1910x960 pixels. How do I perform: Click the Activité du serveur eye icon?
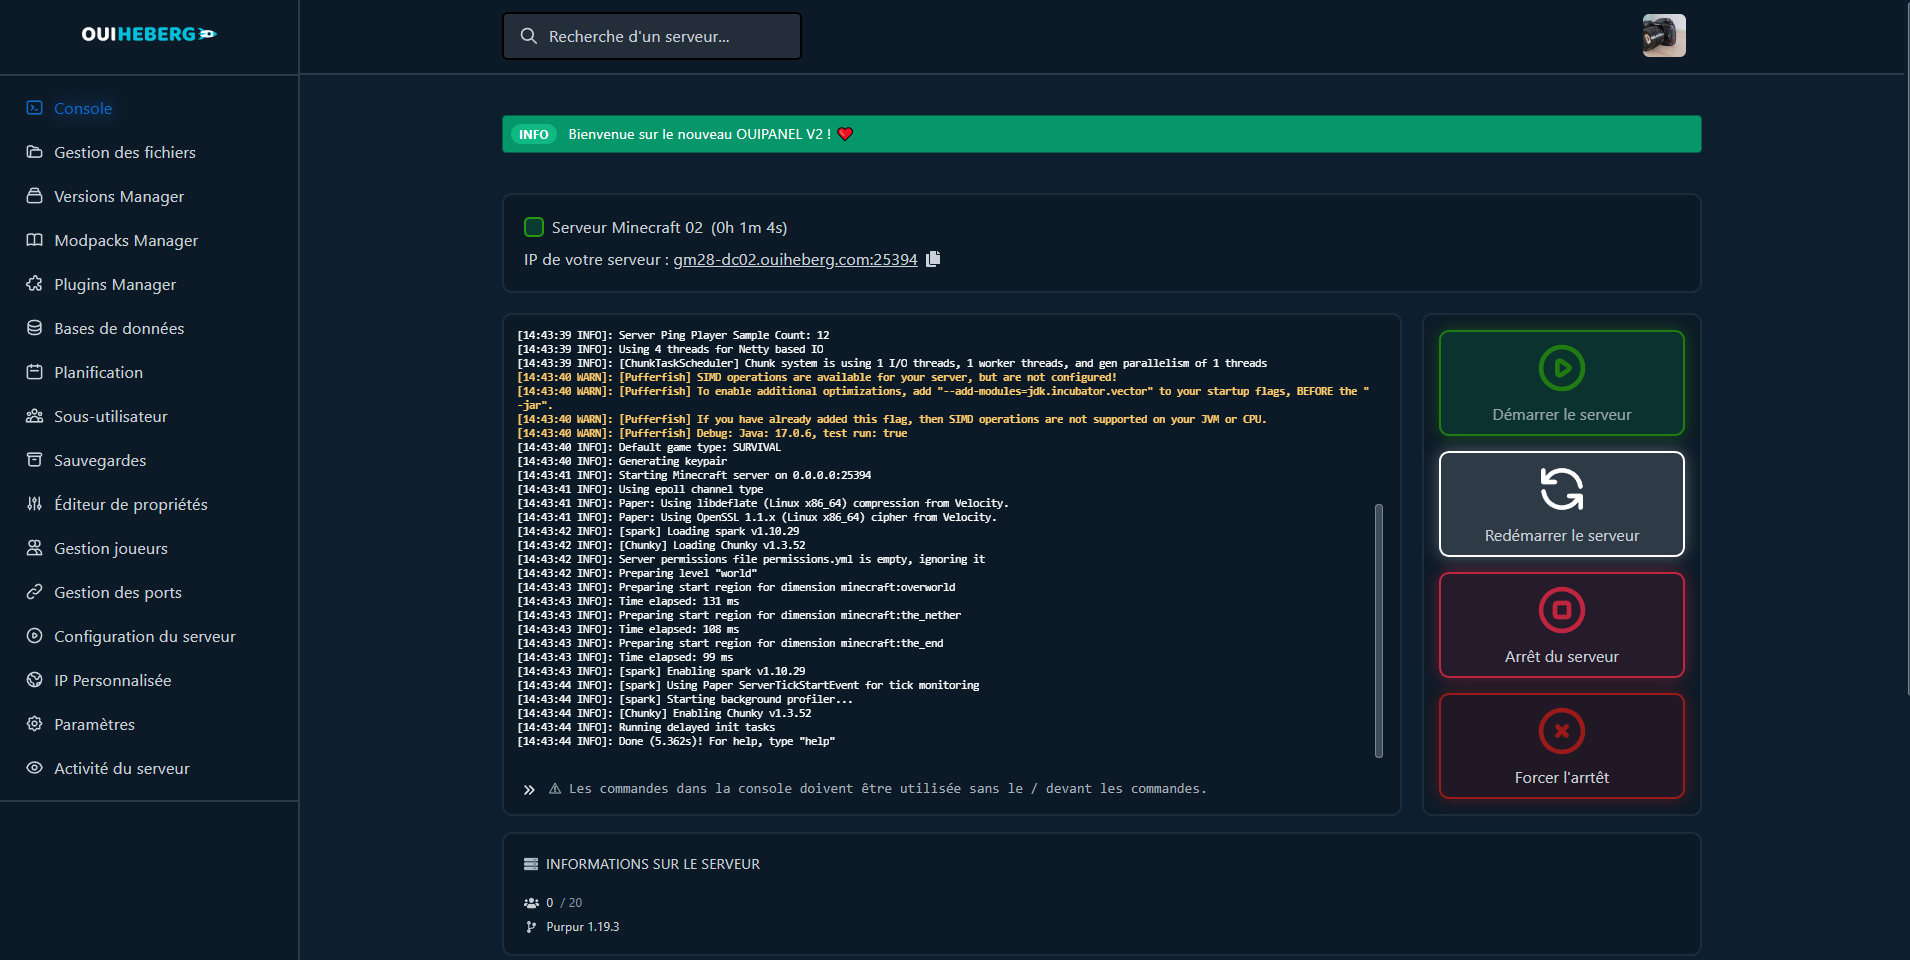(34, 768)
